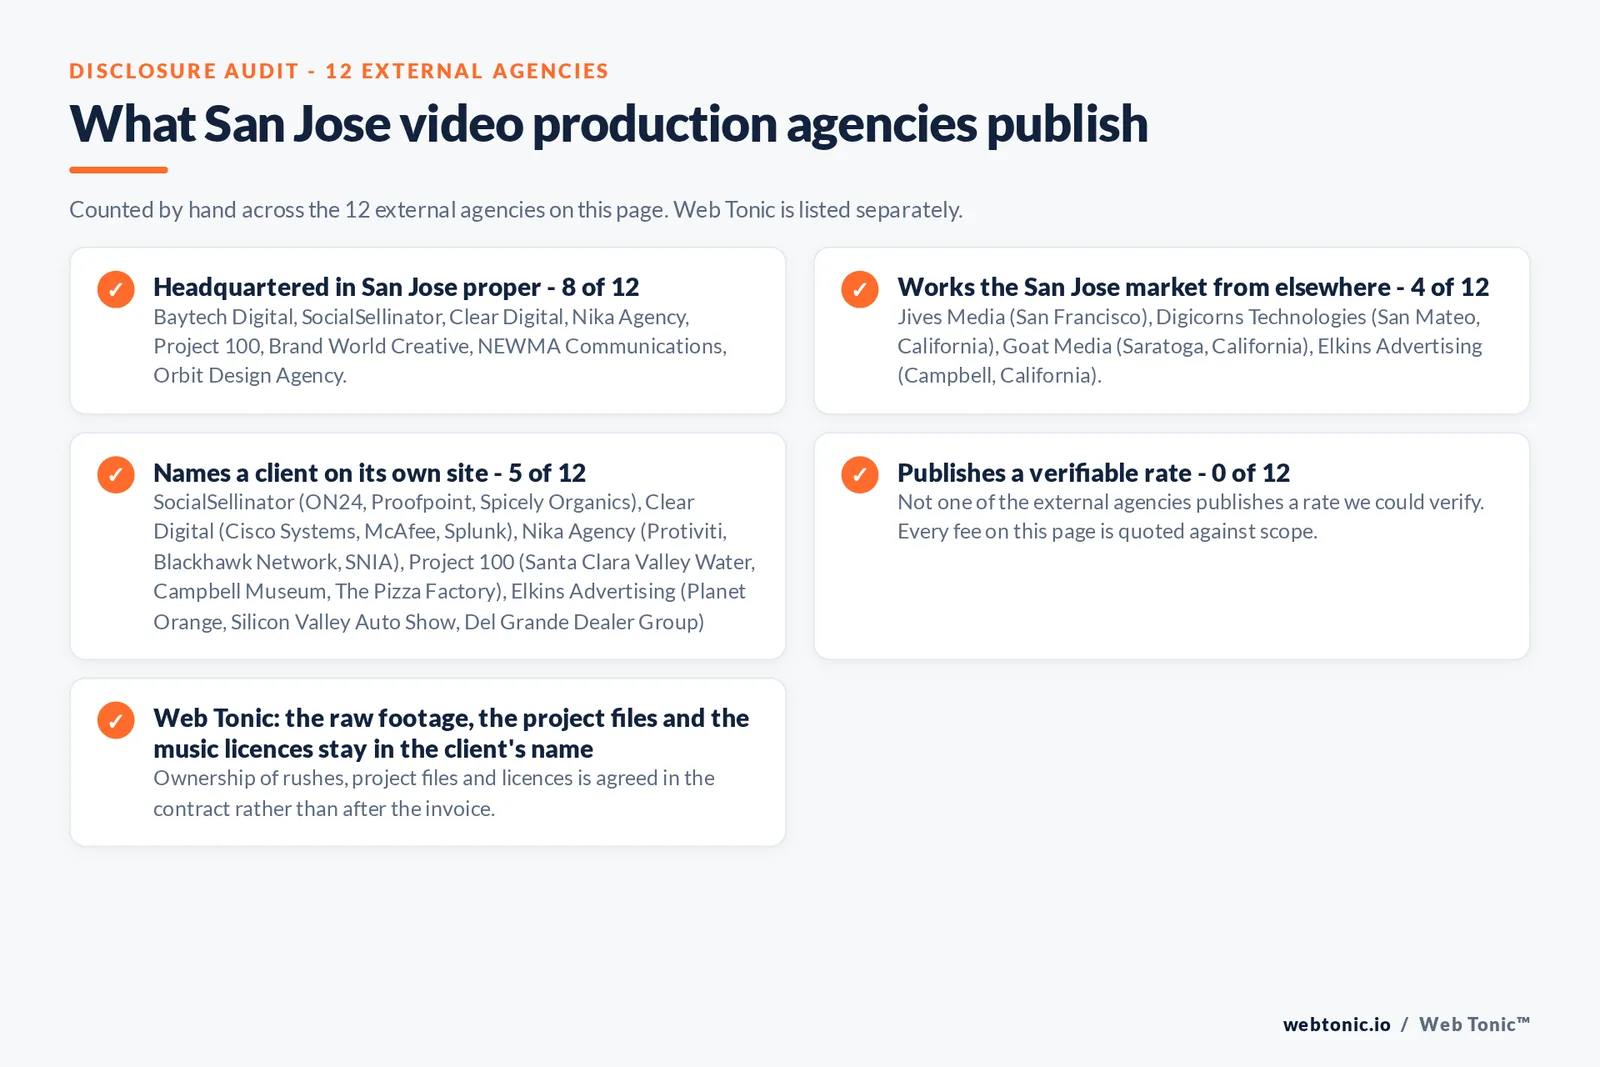The width and height of the screenshot is (1600, 1067).
Task: Click the checkmark icon beside Works the San Jose market
Action: (x=860, y=289)
